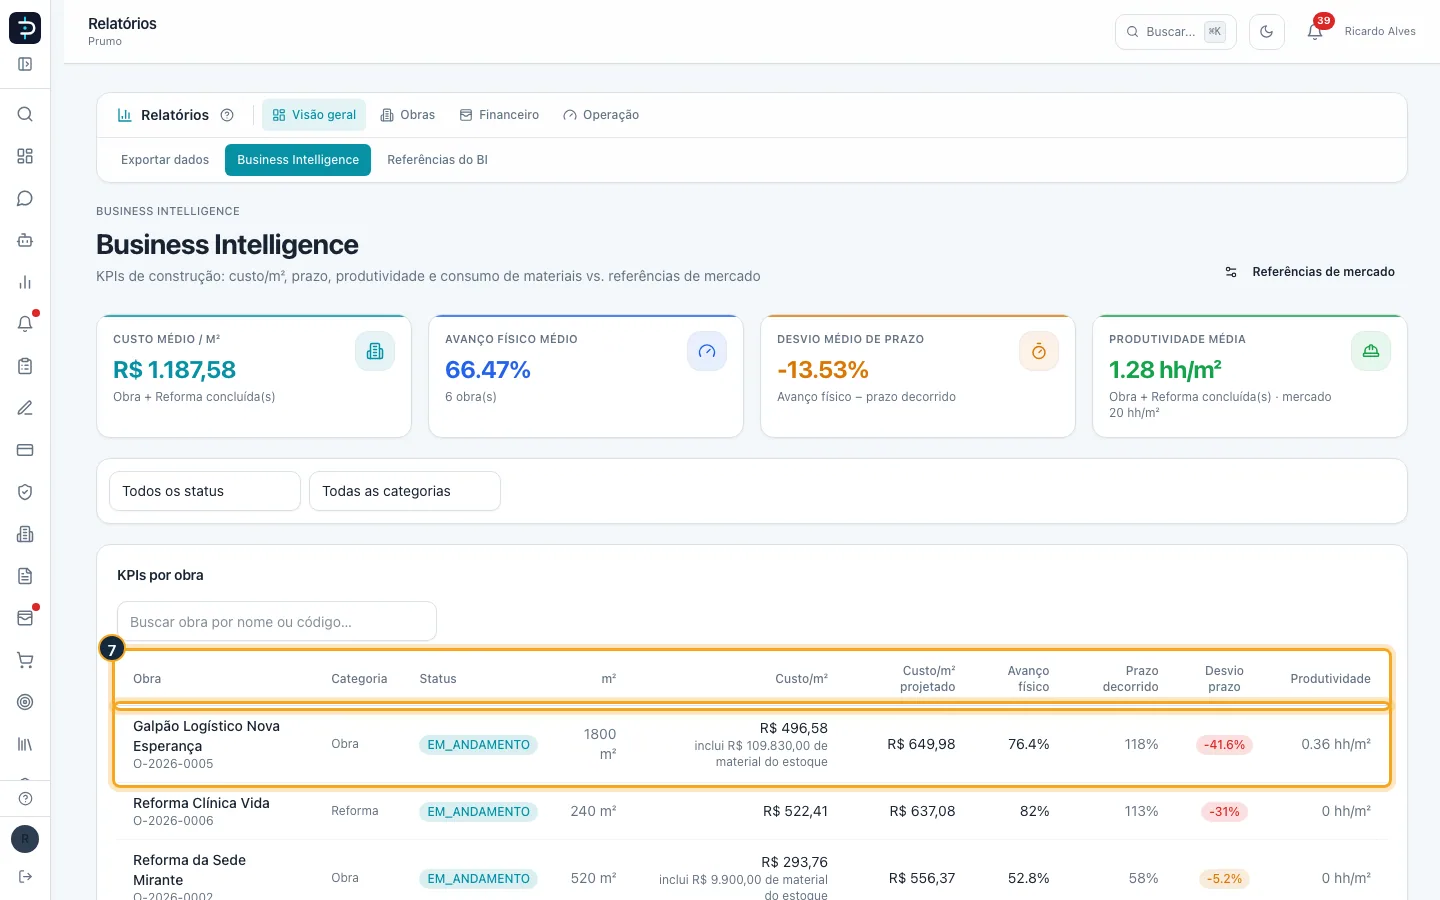Open the pencil edit icon in sidebar
Screen dimensions: 1440x900
point(25,408)
